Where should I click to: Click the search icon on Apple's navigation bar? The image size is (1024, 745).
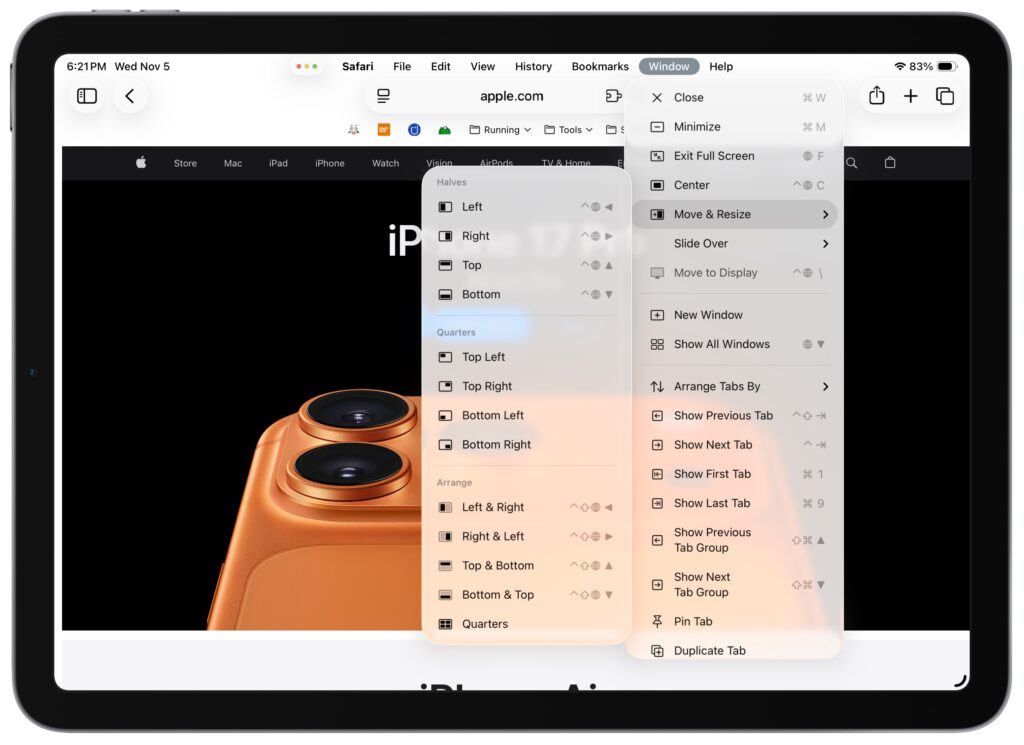tap(851, 161)
